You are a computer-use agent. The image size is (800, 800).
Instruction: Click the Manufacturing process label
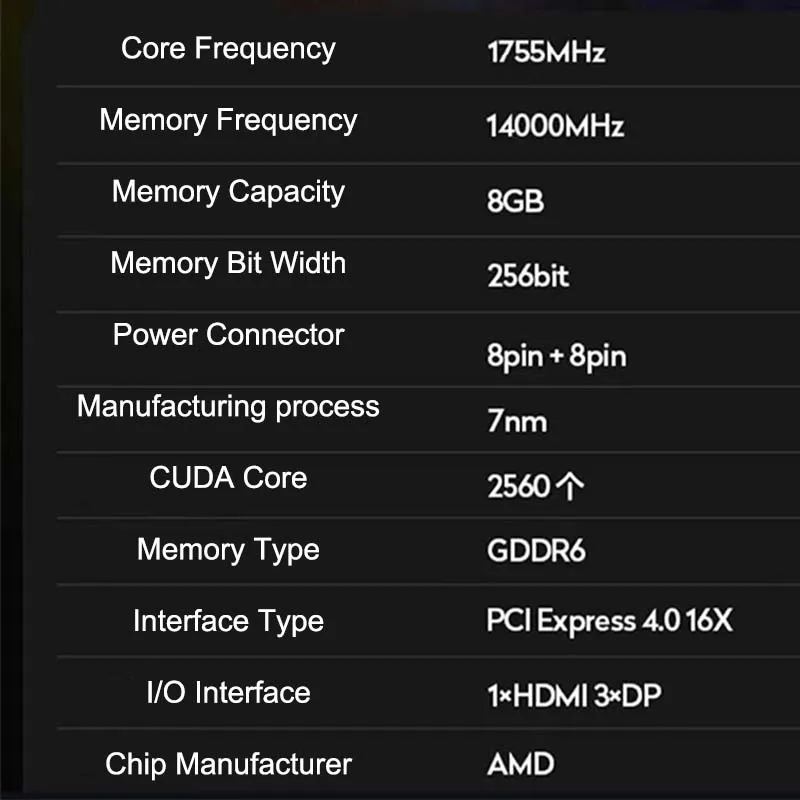(x=228, y=407)
